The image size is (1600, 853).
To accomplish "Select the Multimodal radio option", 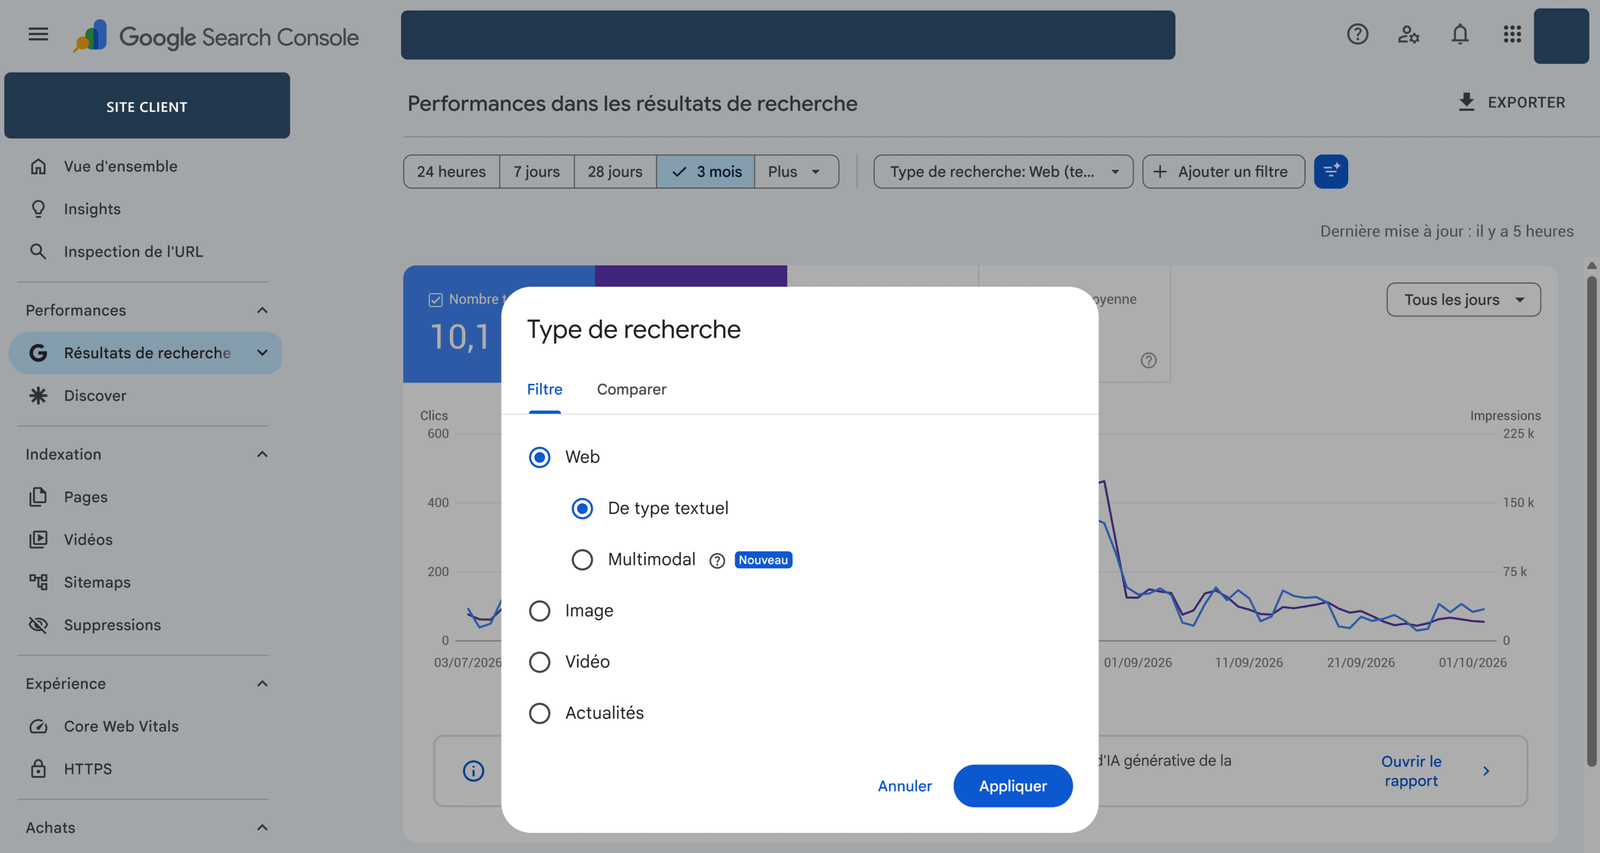I will pos(582,560).
